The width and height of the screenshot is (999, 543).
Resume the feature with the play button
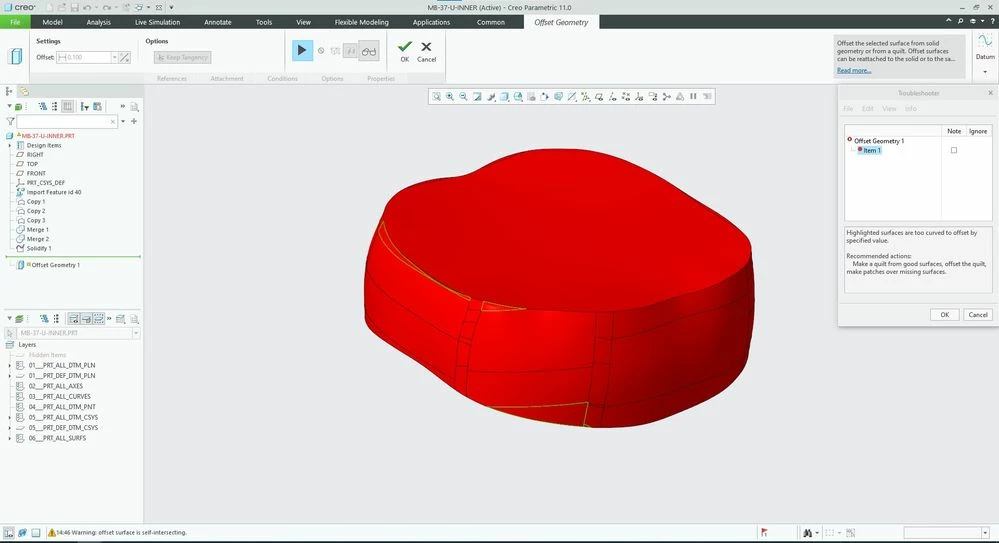point(302,50)
